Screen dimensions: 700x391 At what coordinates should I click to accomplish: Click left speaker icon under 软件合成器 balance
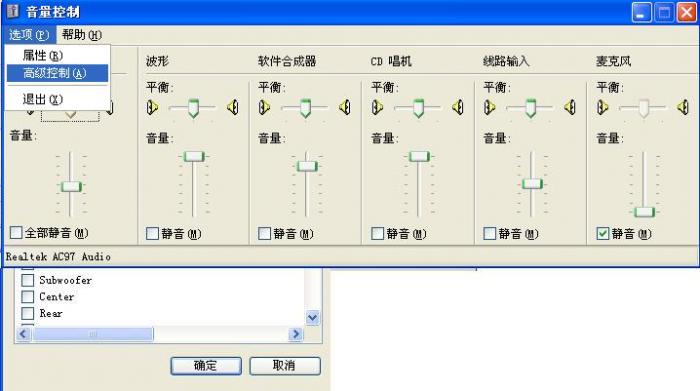point(265,107)
